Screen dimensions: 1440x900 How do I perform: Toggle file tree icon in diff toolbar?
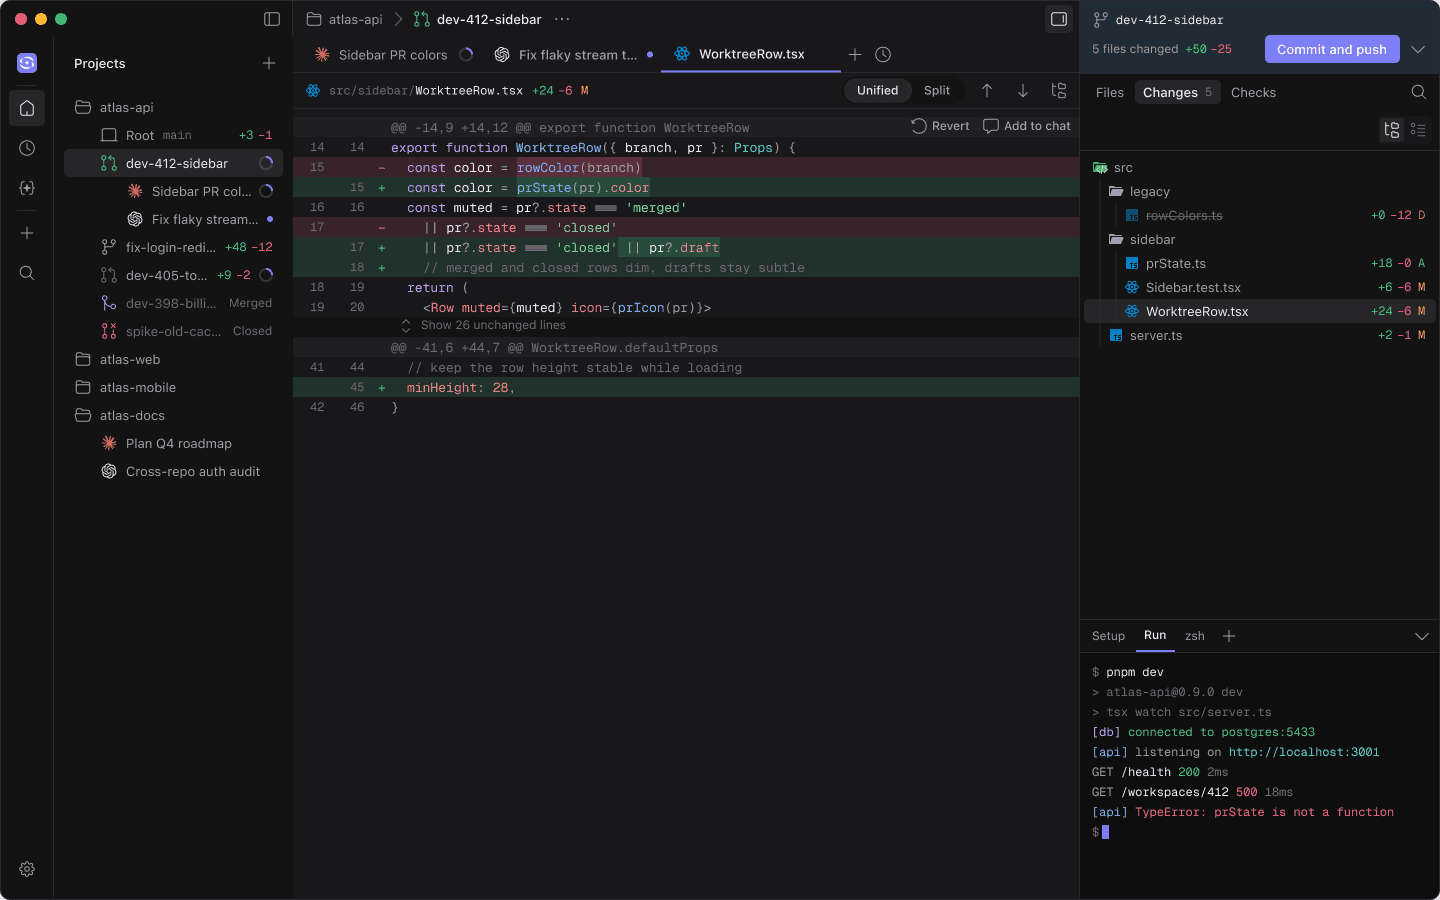[1059, 91]
